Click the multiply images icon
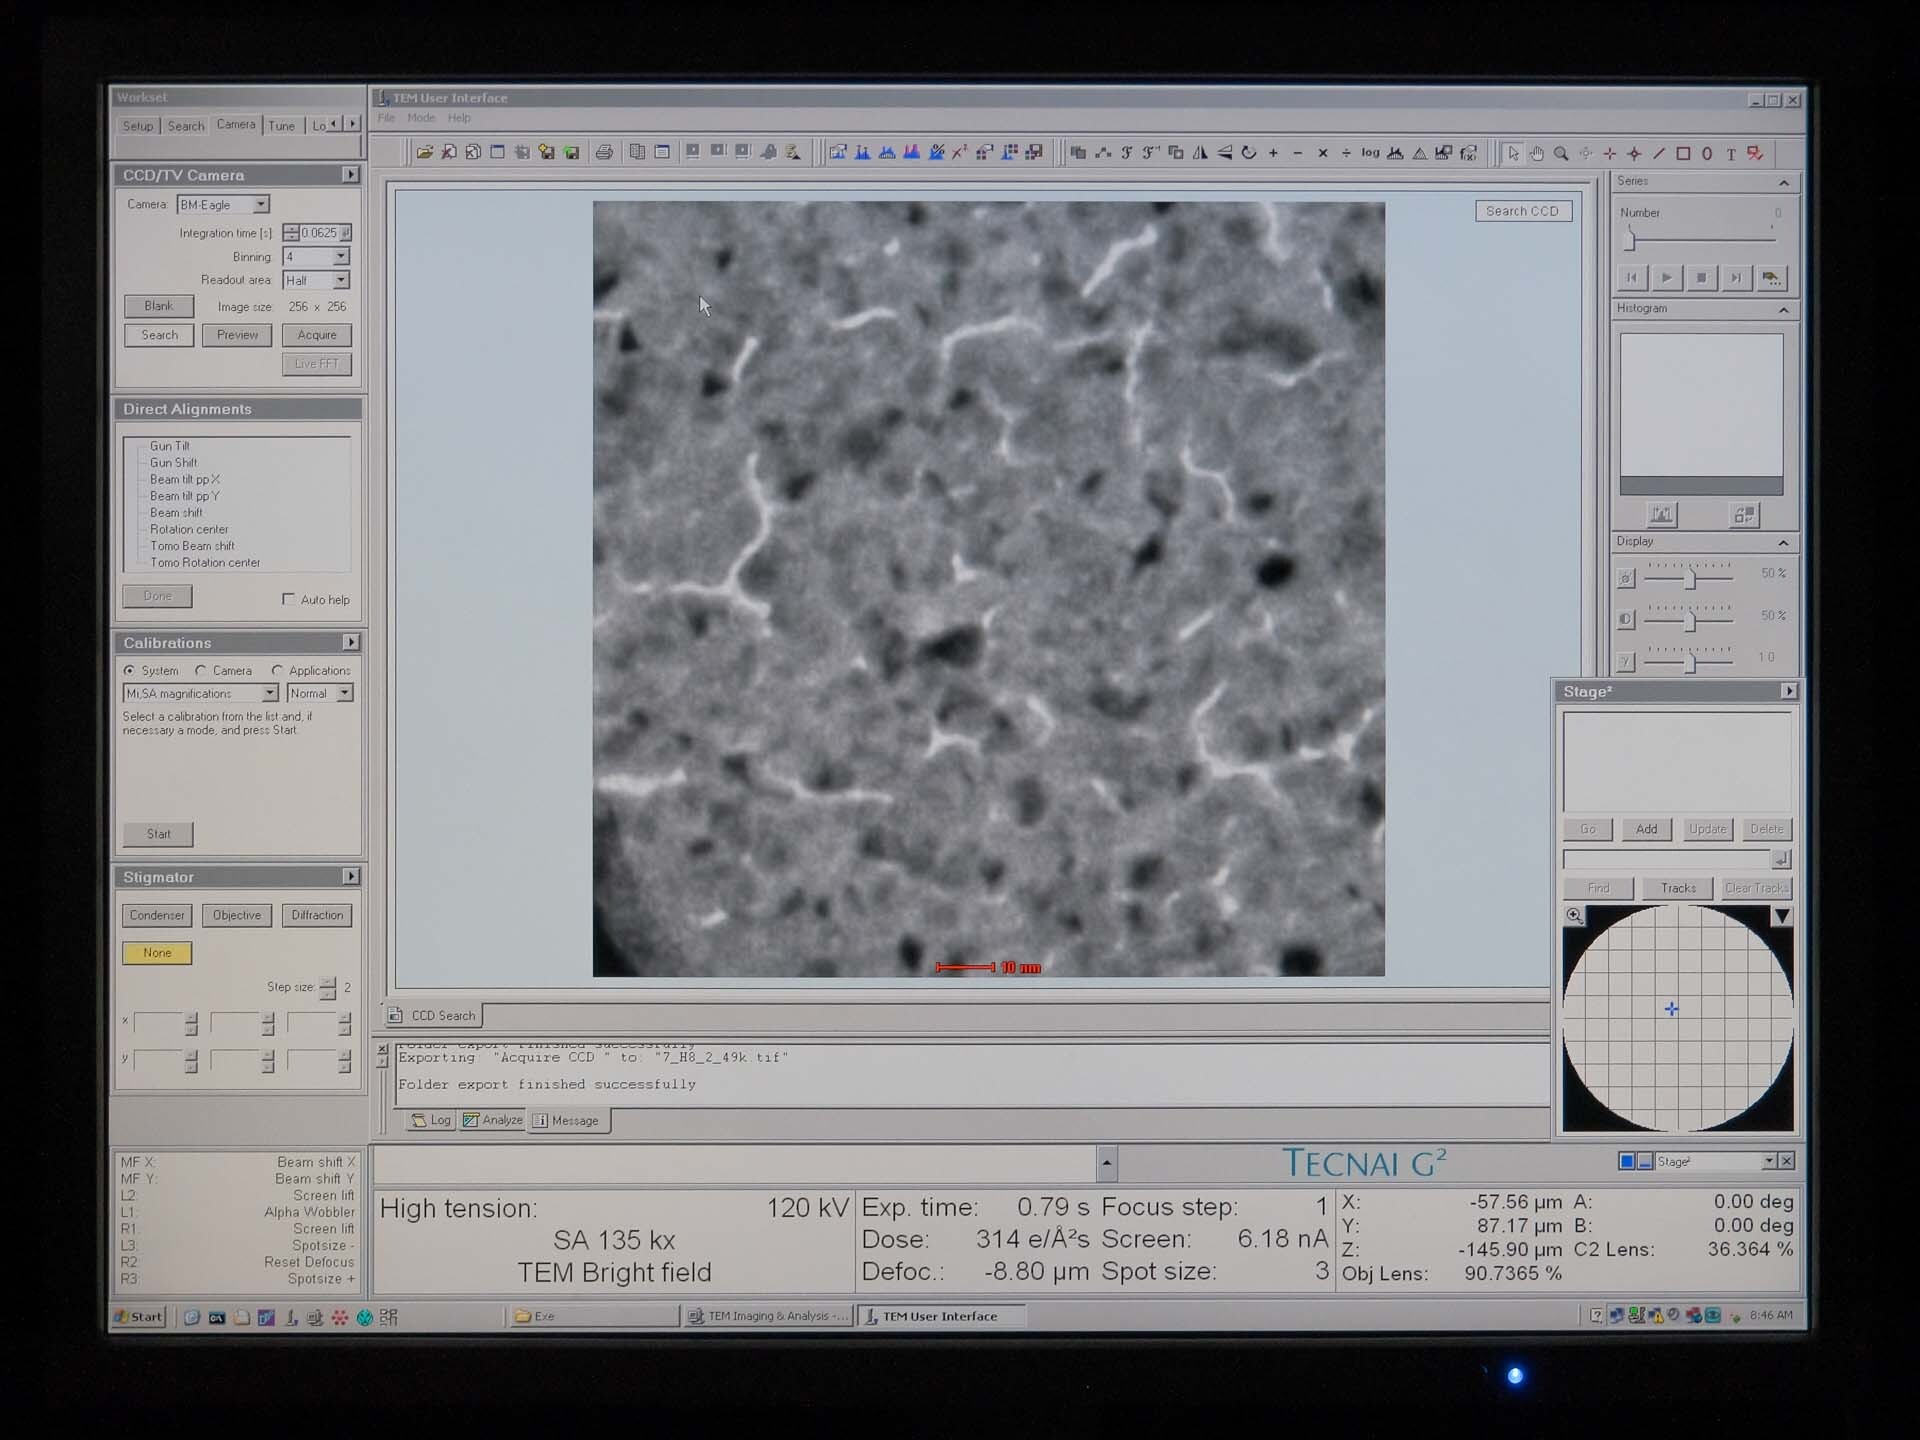Image resolution: width=1920 pixels, height=1440 pixels. 1322,153
